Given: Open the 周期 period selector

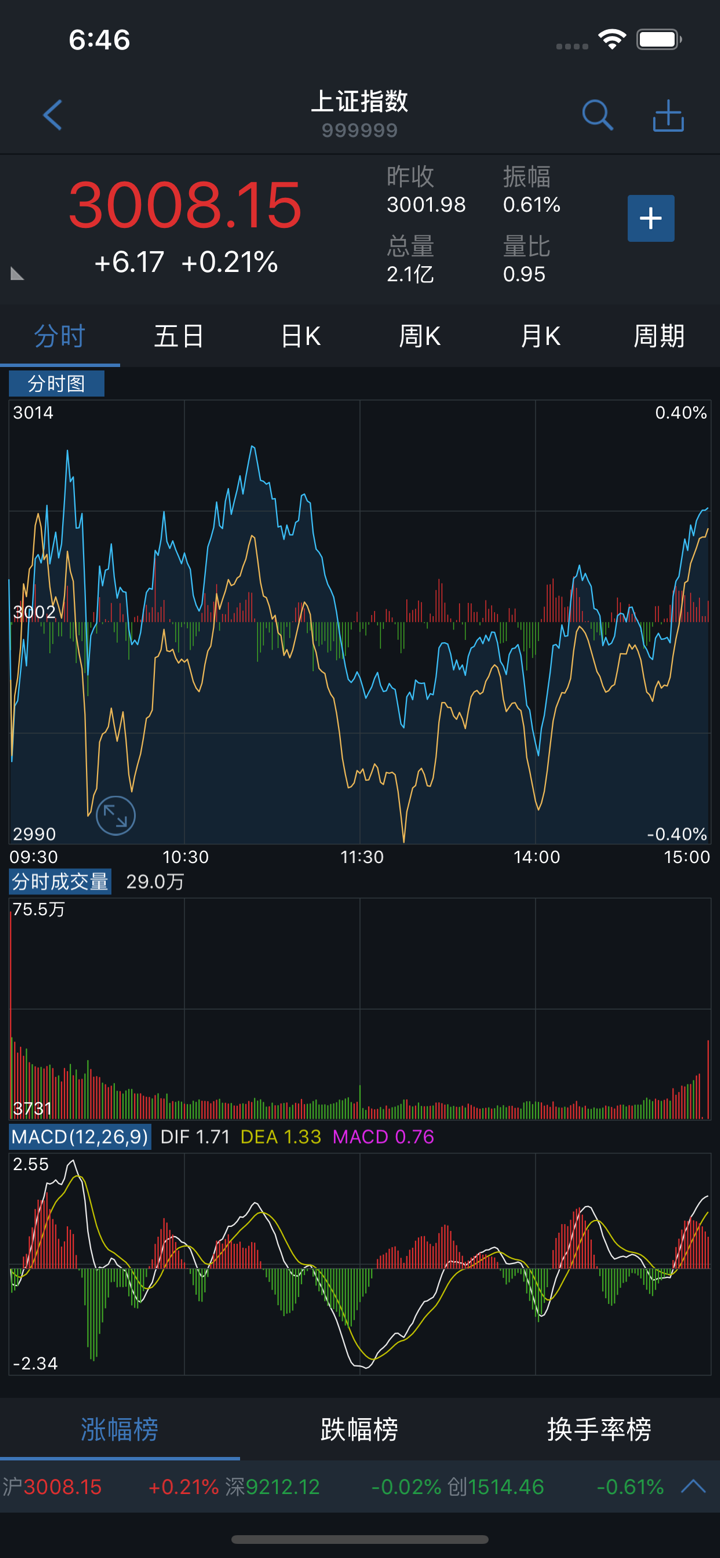Looking at the screenshot, I should pyautogui.click(x=659, y=336).
